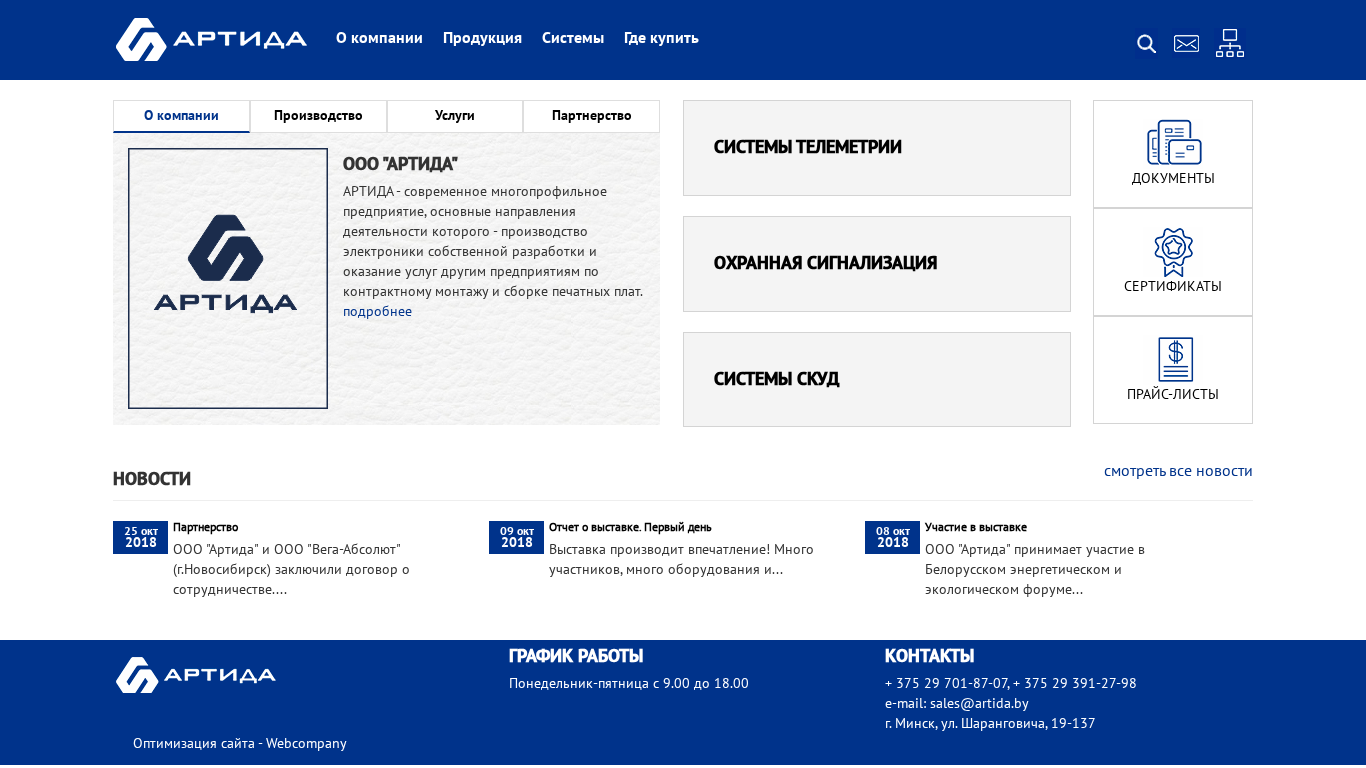Click the Сертификаты ribbon badge icon
Viewport: 1366px width, 768px height.
click(1174, 252)
